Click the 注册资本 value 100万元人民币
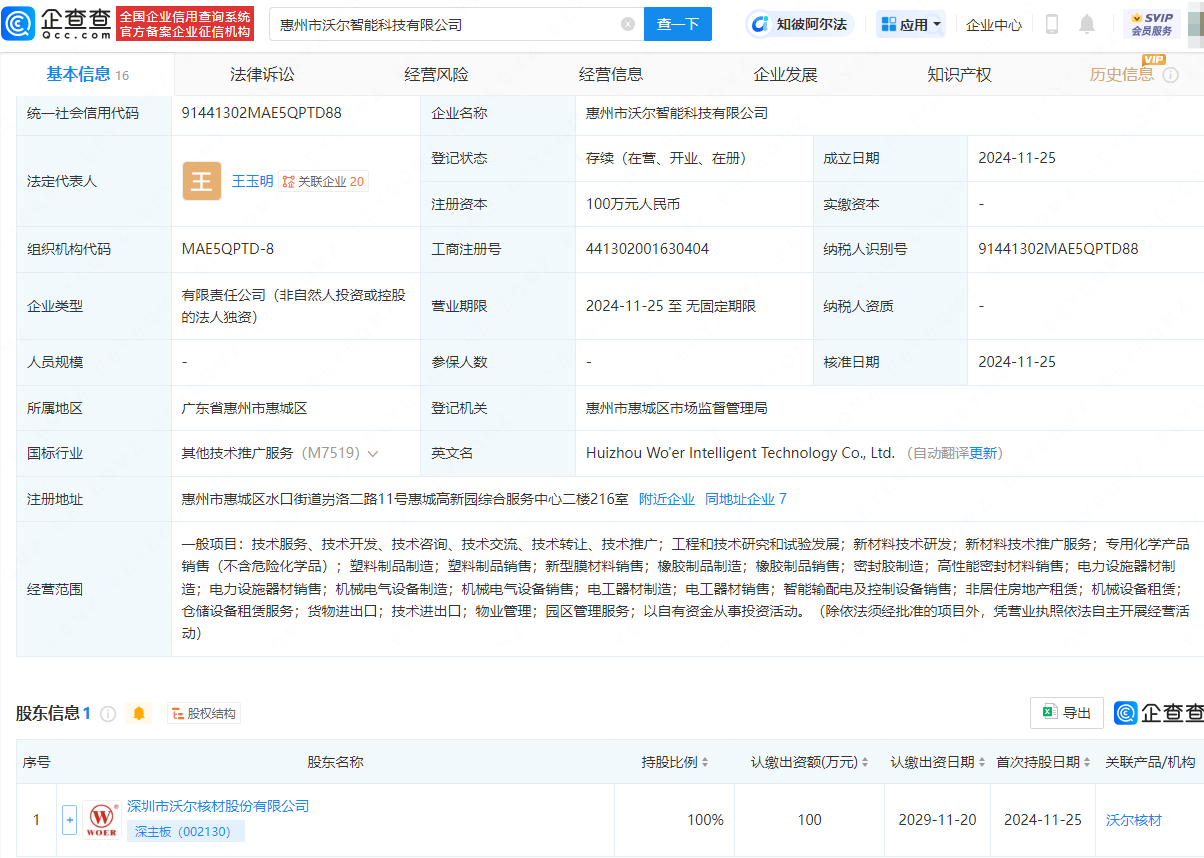The height and width of the screenshot is (858, 1204). (633, 204)
